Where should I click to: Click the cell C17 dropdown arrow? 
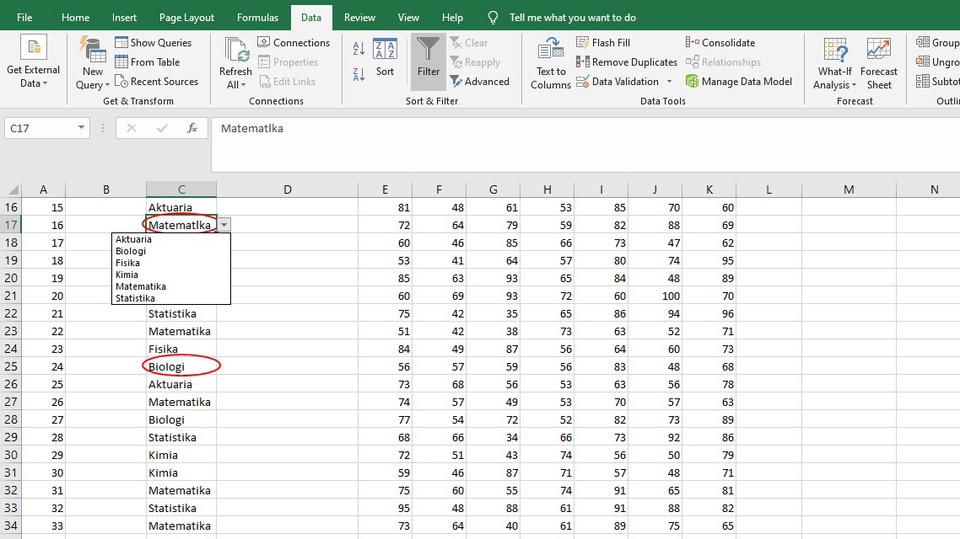point(224,225)
